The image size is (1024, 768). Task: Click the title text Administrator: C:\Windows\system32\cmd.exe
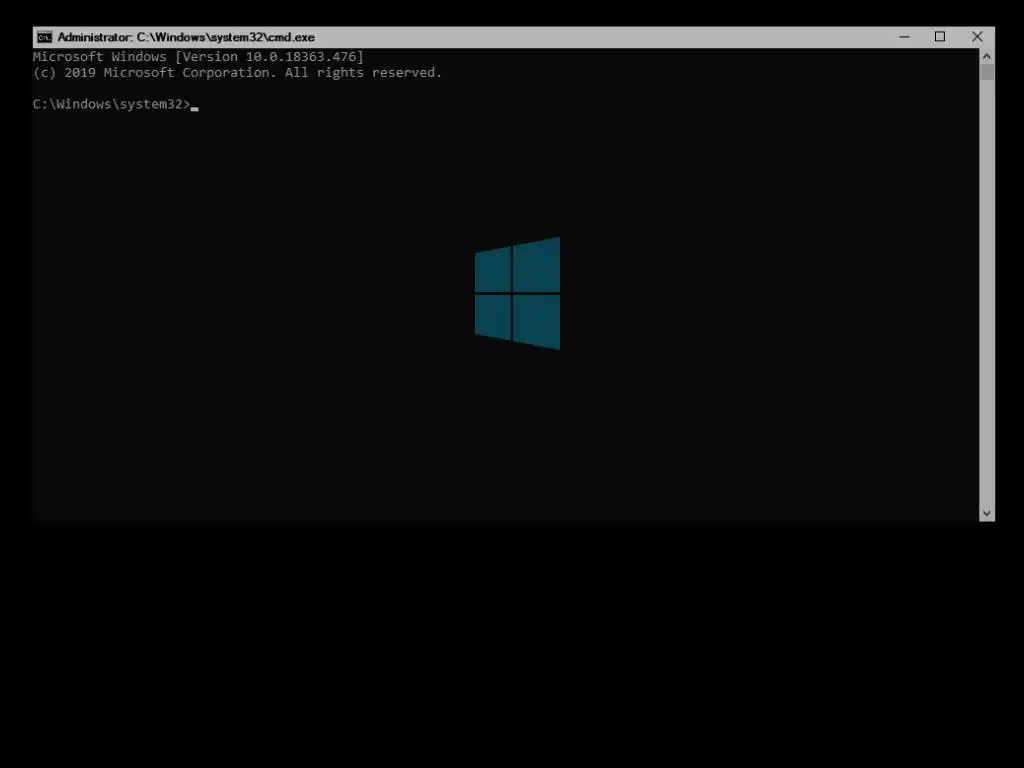(x=186, y=37)
